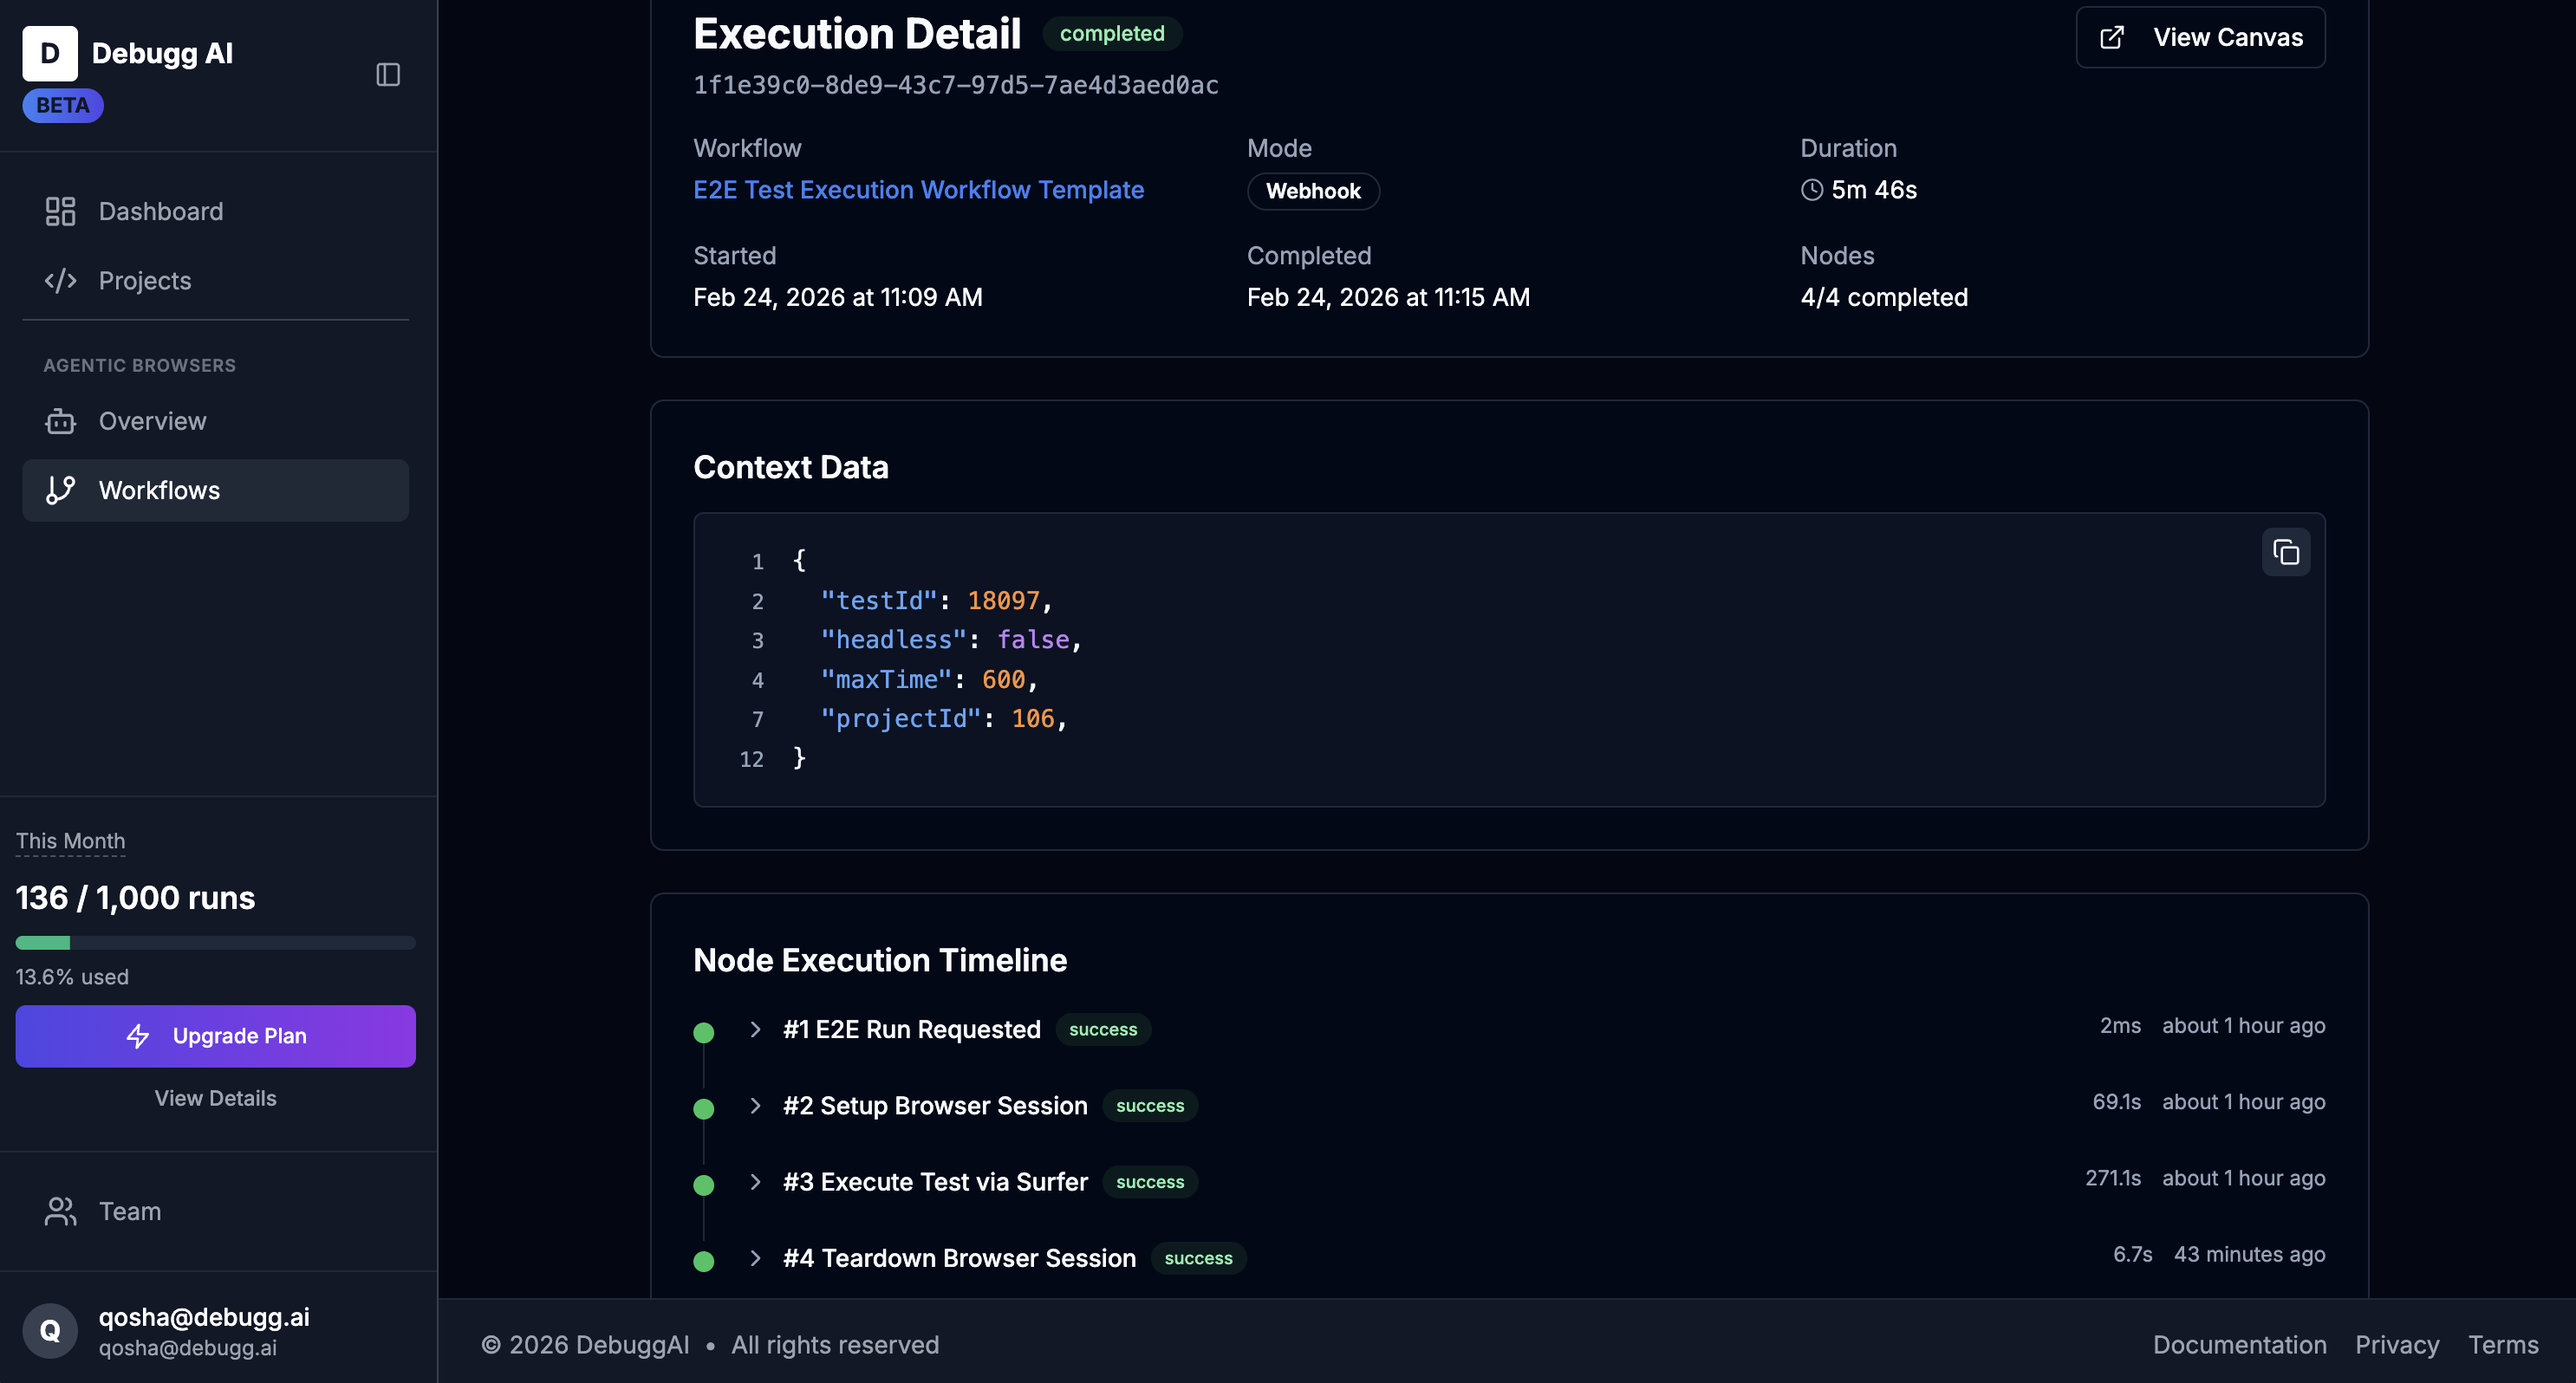Open Documentation from the footer
This screenshot has height=1383, width=2576.
tap(2239, 1344)
